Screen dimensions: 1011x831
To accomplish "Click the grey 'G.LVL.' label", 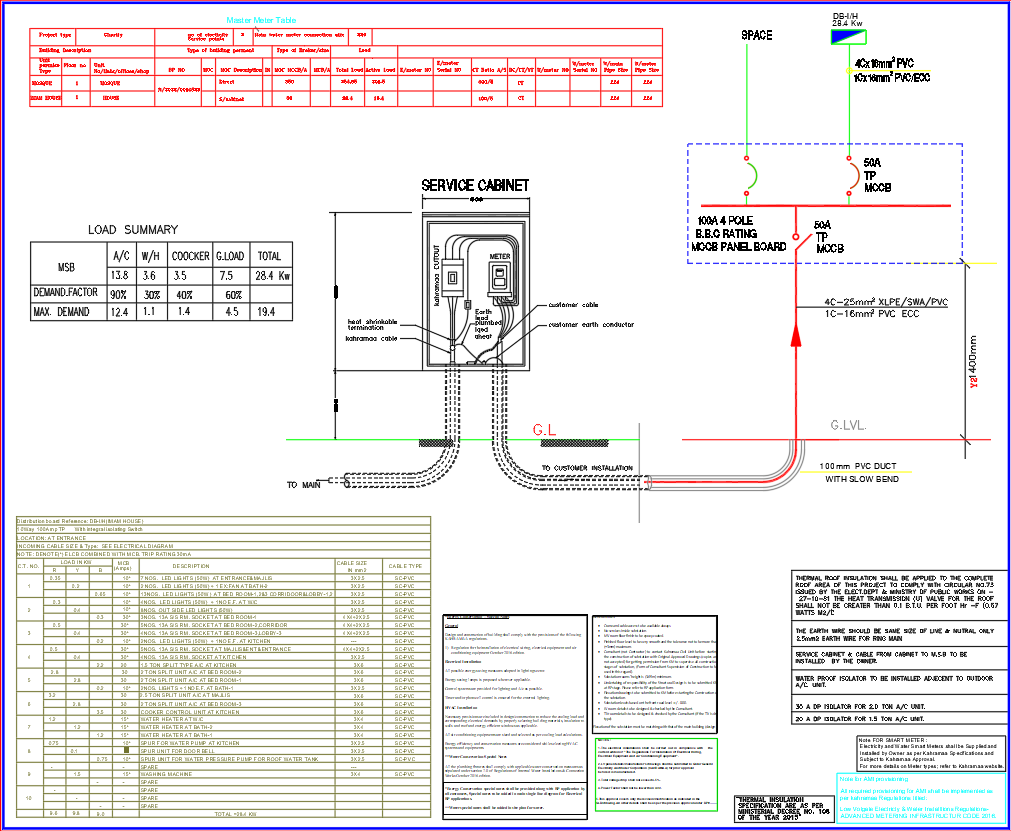I will pyautogui.click(x=848, y=425).
